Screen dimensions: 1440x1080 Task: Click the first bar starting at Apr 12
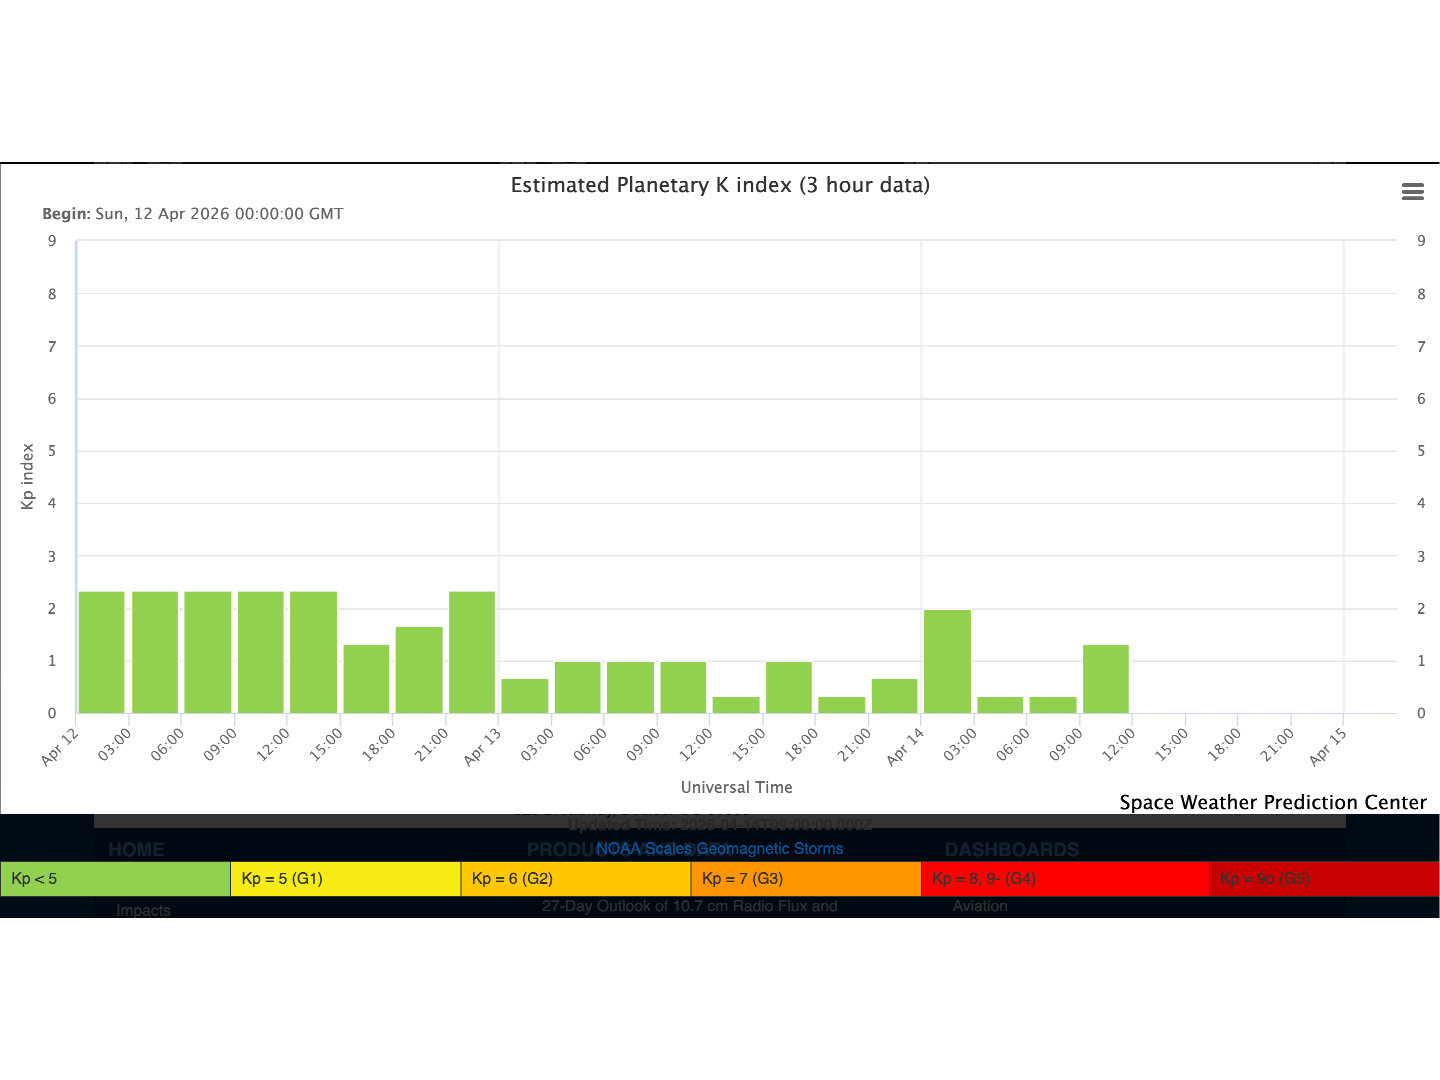(102, 652)
